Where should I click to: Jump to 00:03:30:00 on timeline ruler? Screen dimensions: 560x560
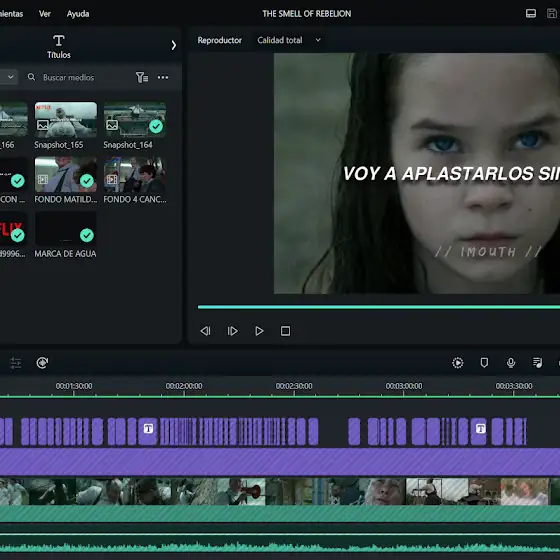[x=514, y=386]
